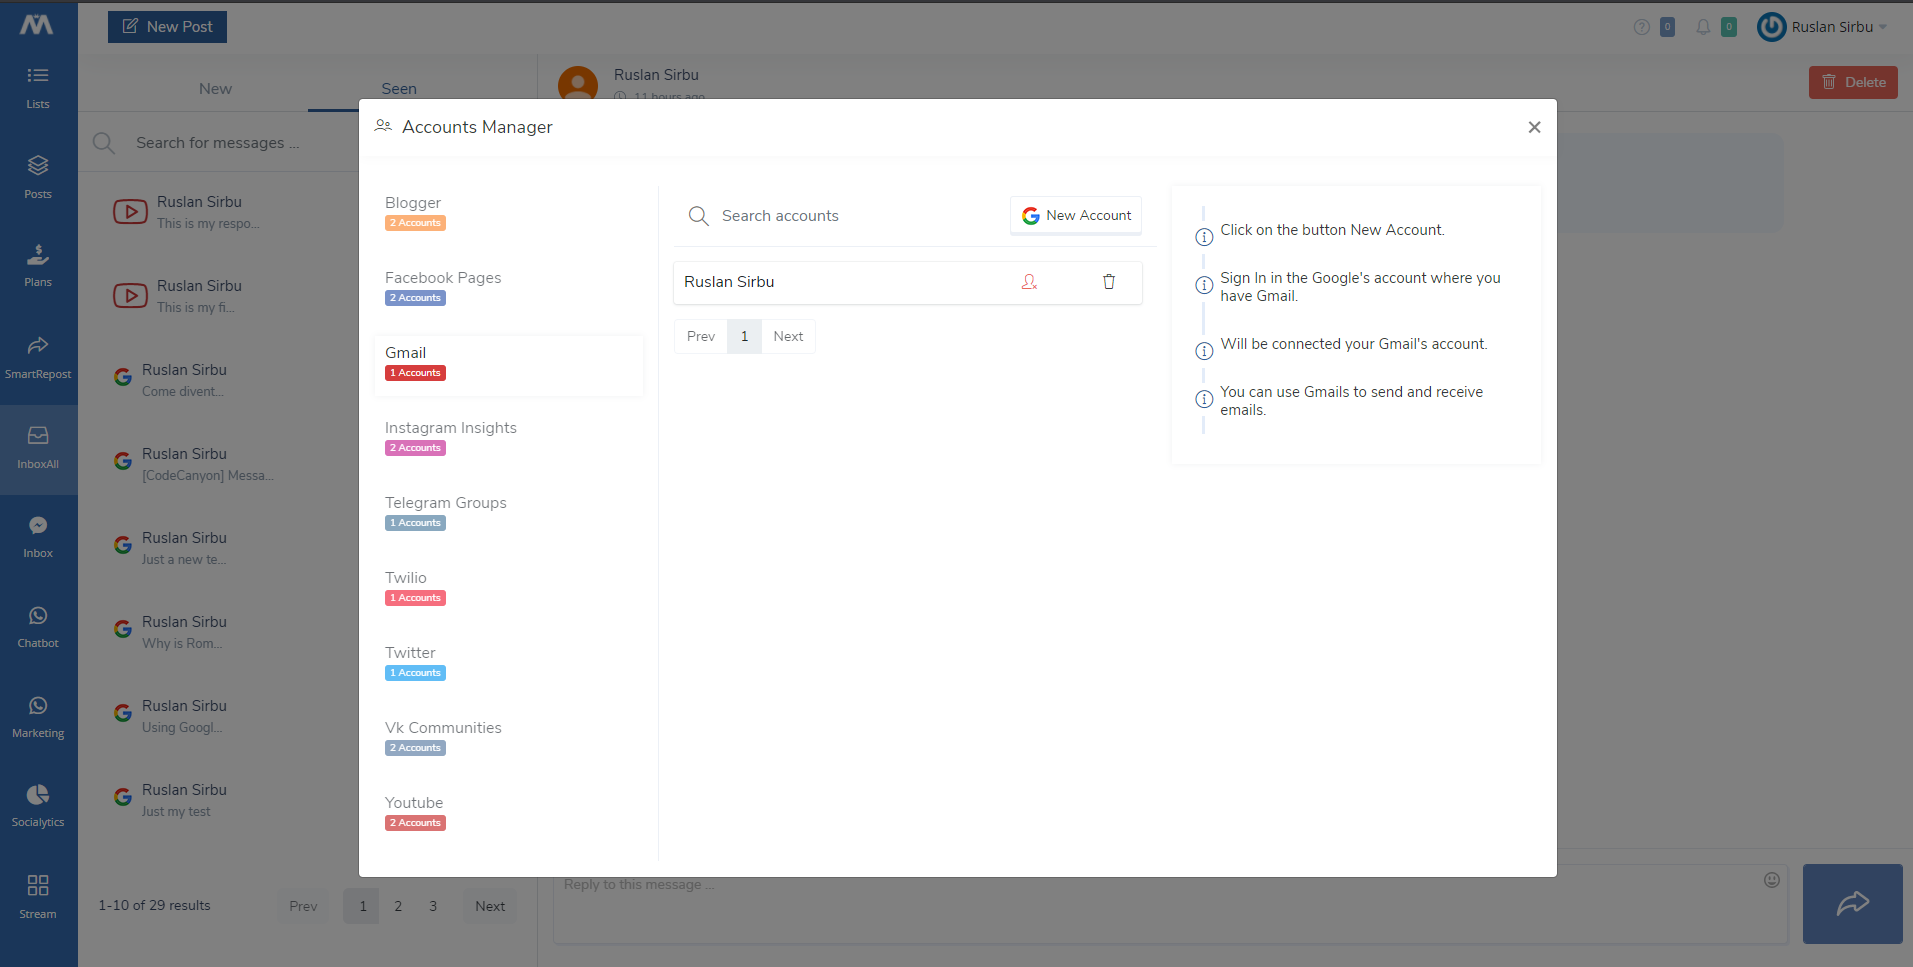Open the Stream sidebar section
This screenshot has height=967, width=1913.
(x=38, y=897)
